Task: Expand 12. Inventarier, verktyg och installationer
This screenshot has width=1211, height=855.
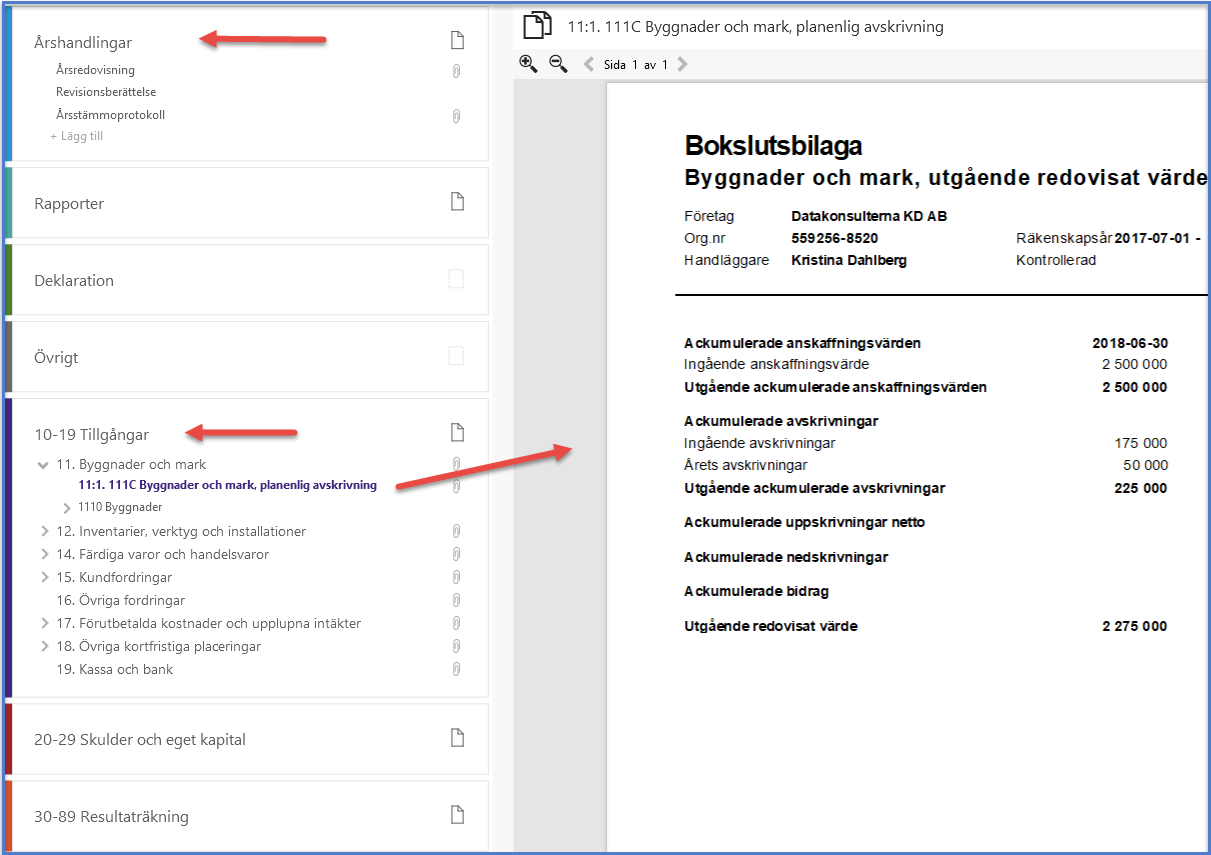Action: point(44,531)
